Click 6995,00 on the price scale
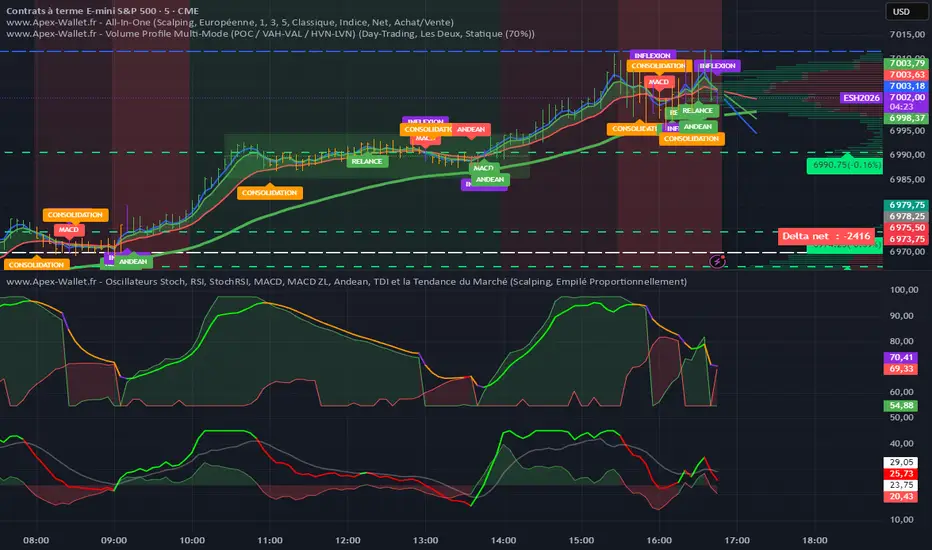932x550 pixels. pyautogui.click(x=907, y=131)
